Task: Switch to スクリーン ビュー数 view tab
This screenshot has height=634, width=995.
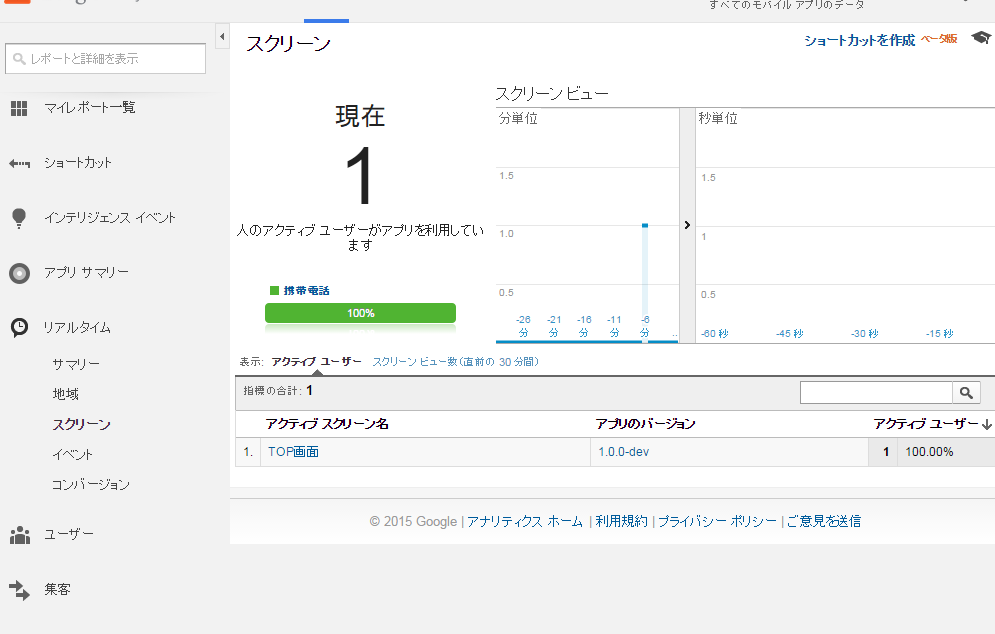Action: (454, 362)
